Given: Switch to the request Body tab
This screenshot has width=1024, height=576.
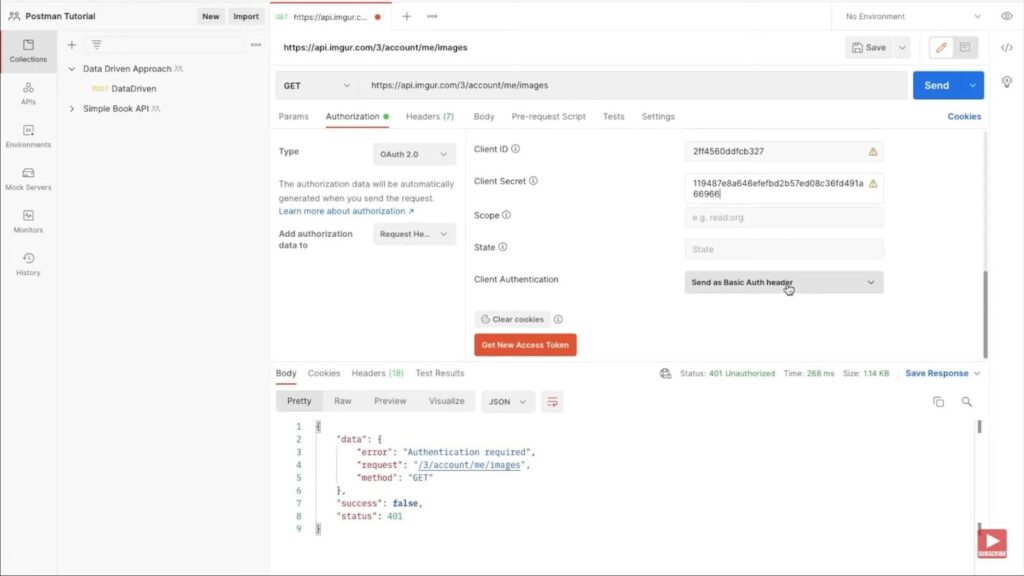Looking at the screenshot, I should [484, 116].
